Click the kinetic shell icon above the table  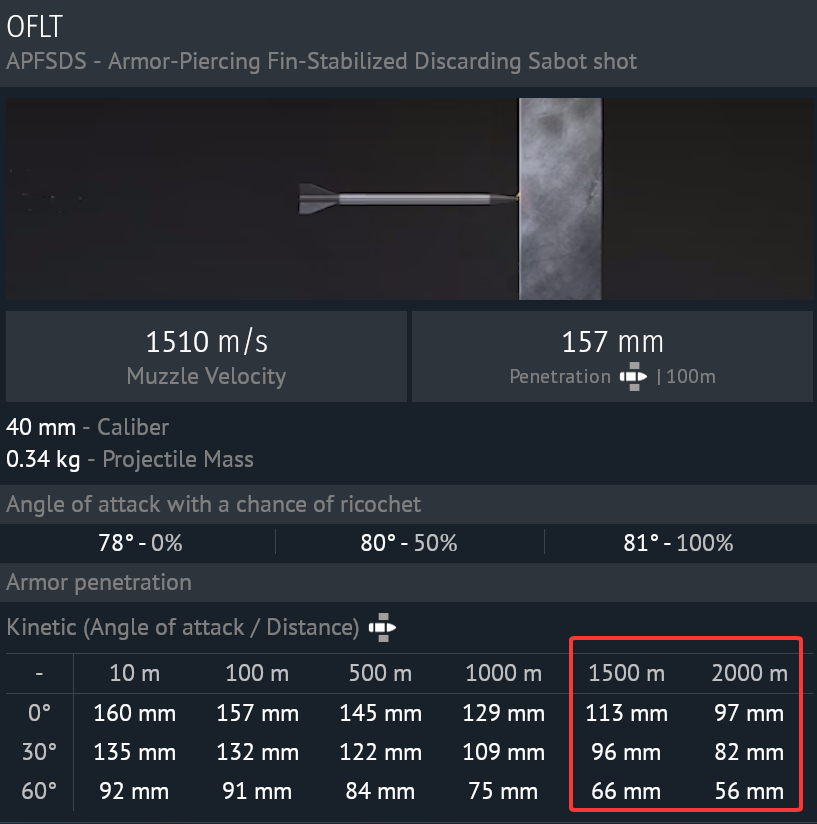tap(381, 627)
